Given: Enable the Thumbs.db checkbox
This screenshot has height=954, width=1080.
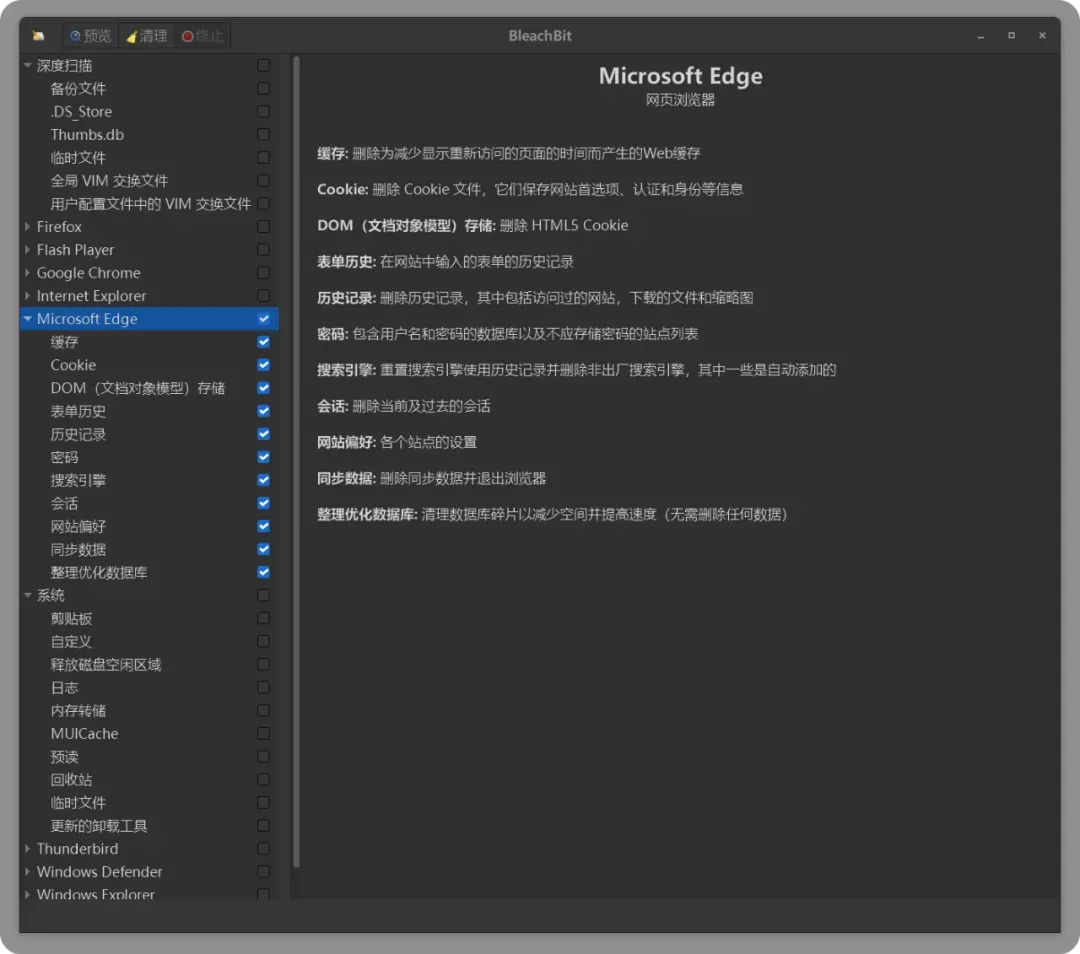Looking at the screenshot, I should tap(263, 134).
